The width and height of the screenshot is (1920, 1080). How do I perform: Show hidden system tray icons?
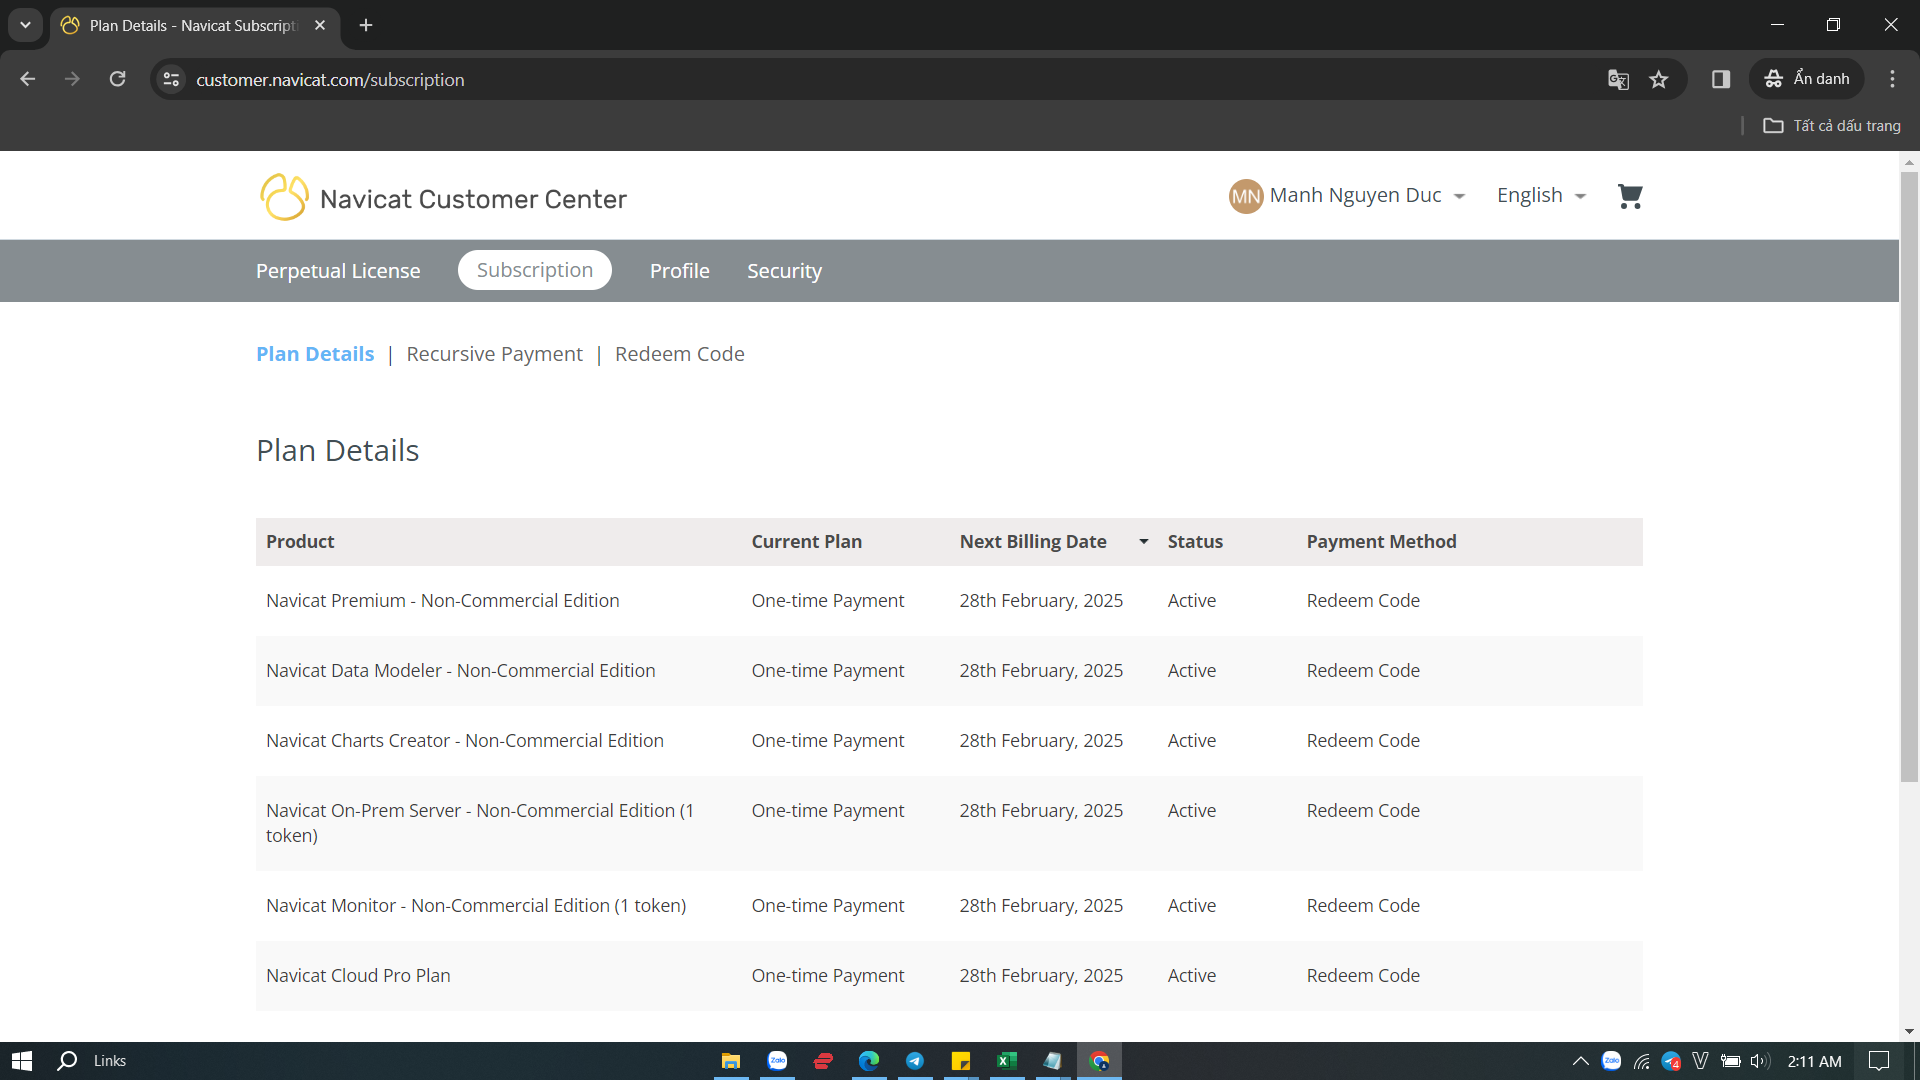pyautogui.click(x=1580, y=1061)
